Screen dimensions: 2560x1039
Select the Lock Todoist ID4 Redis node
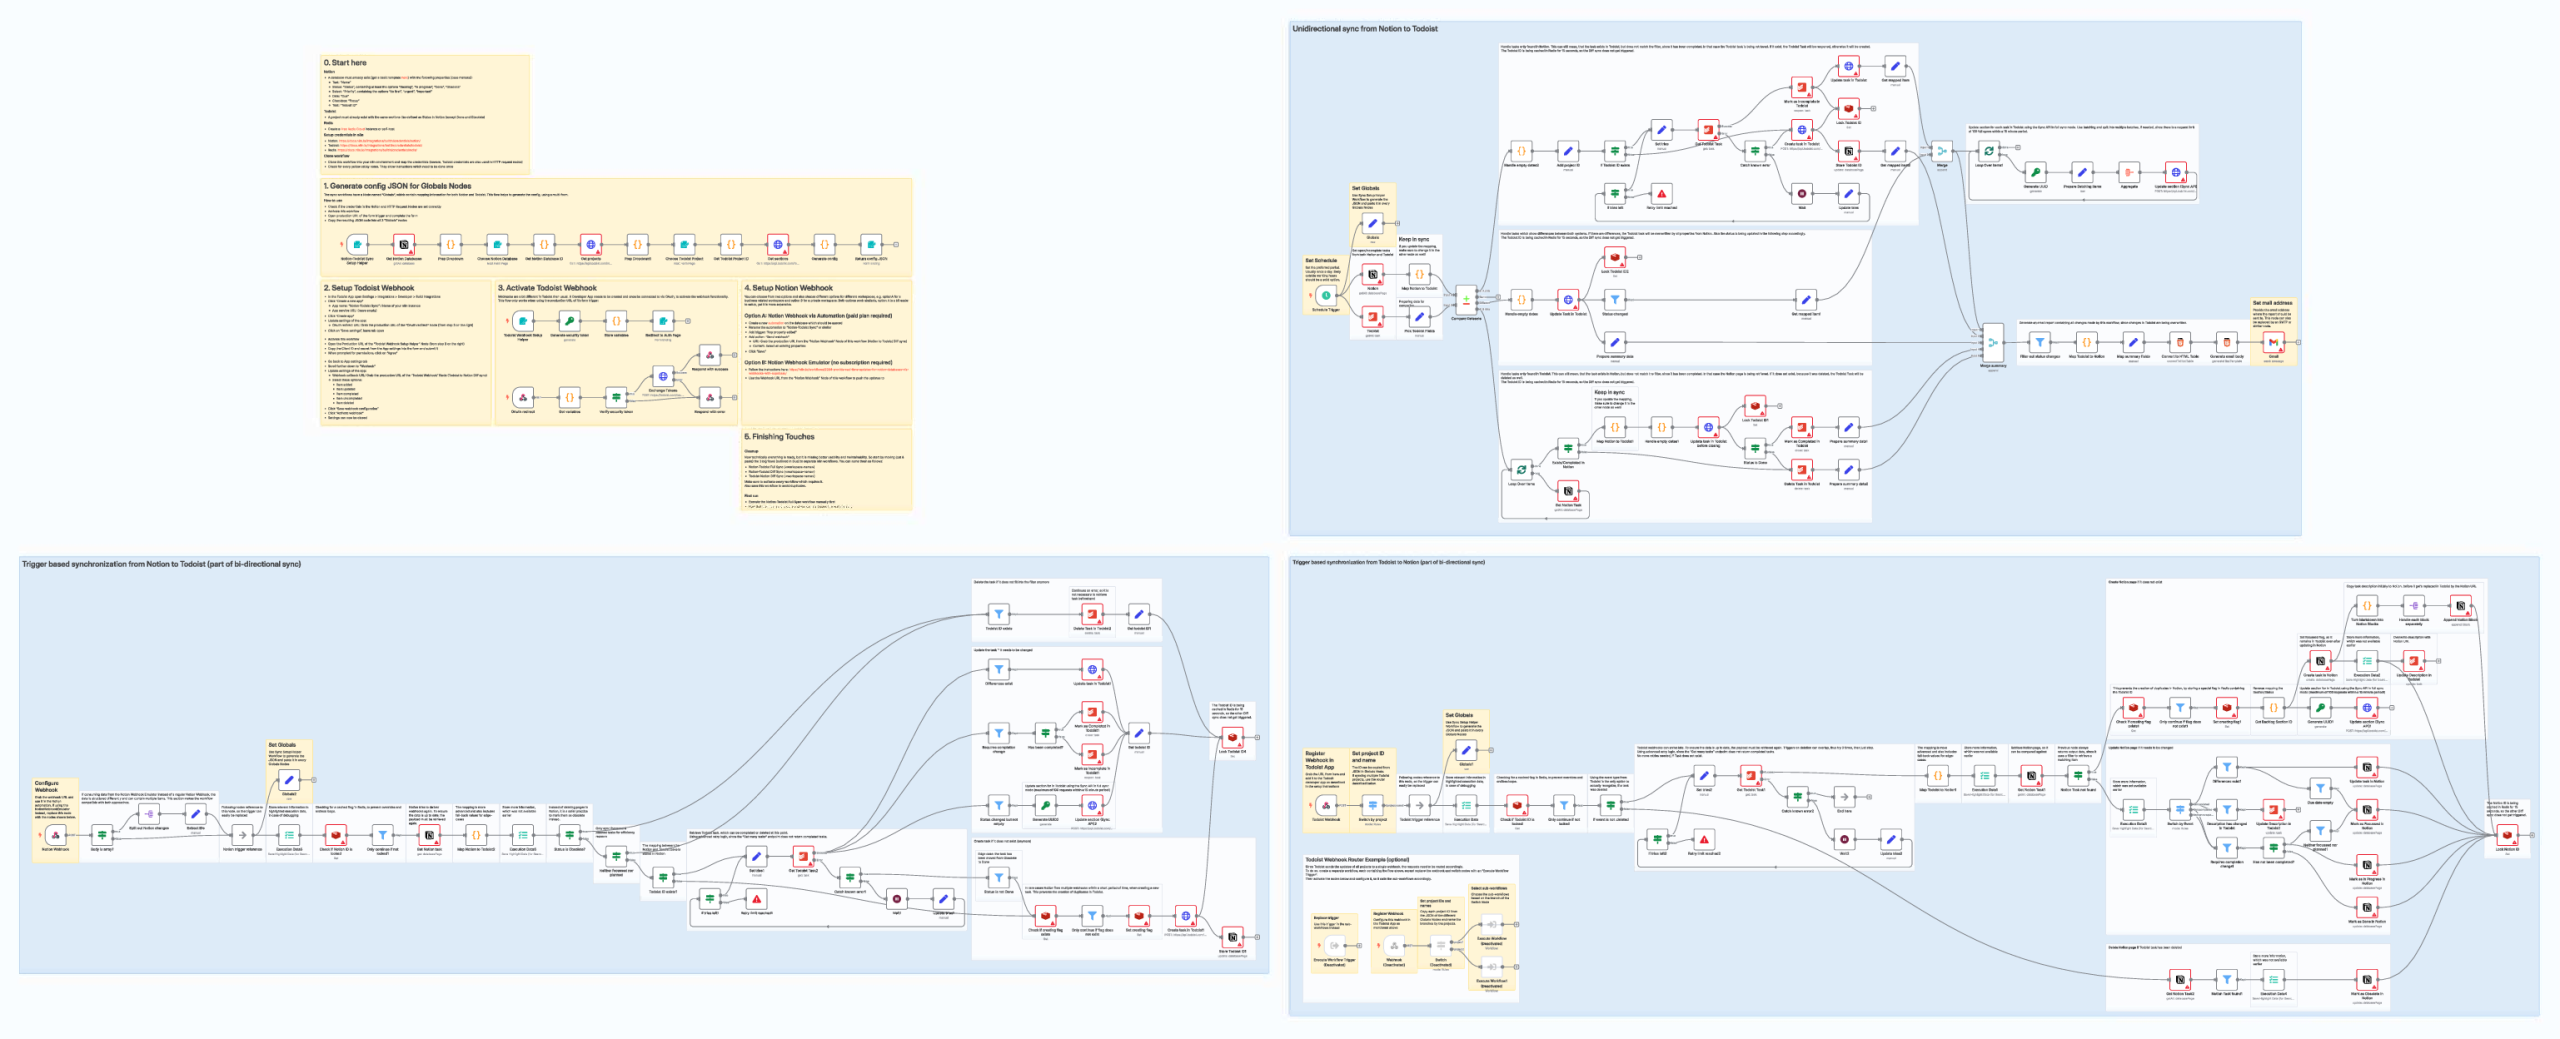coord(1232,738)
